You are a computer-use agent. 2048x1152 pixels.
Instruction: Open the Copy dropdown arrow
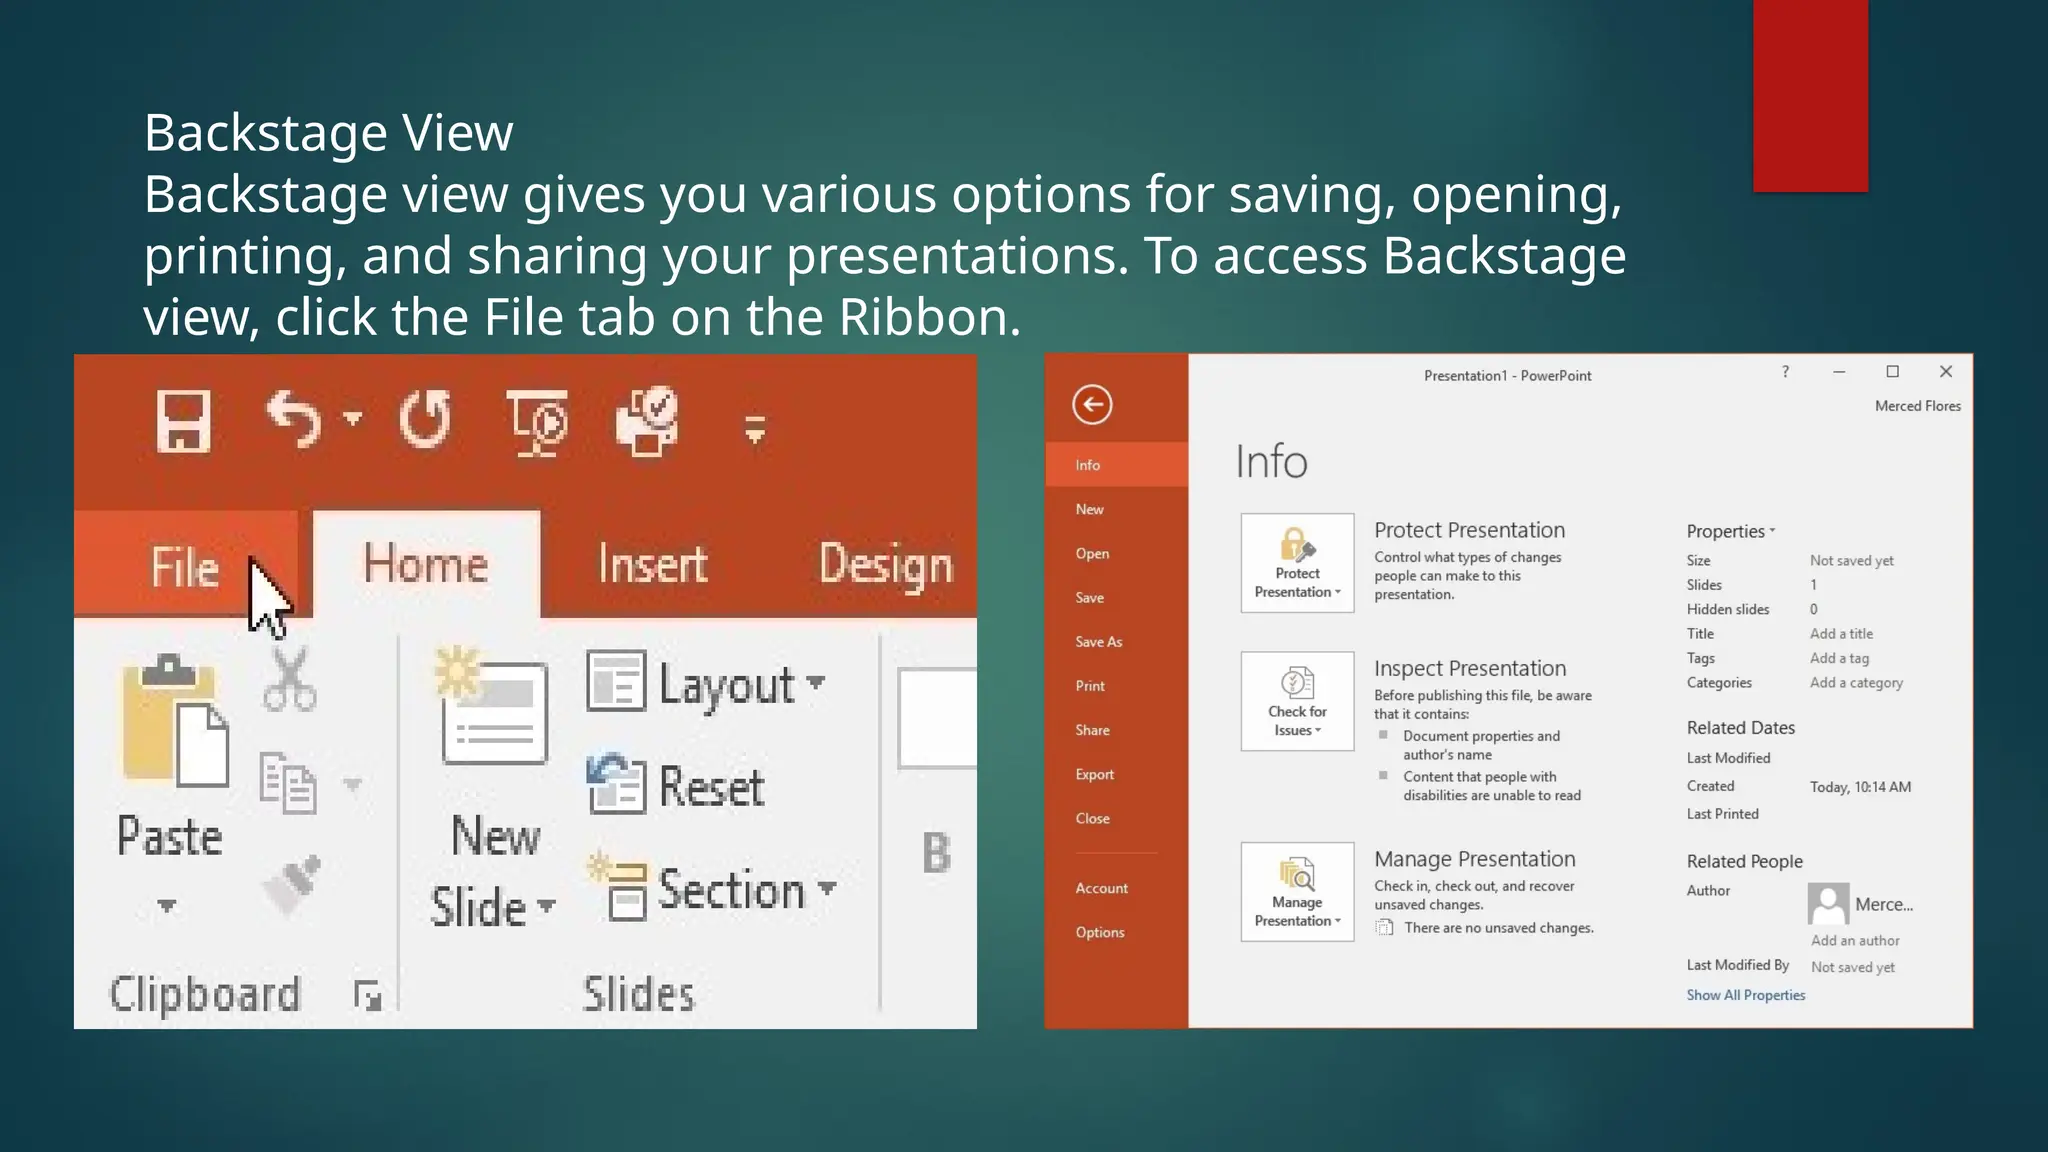(x=352, y=783)
